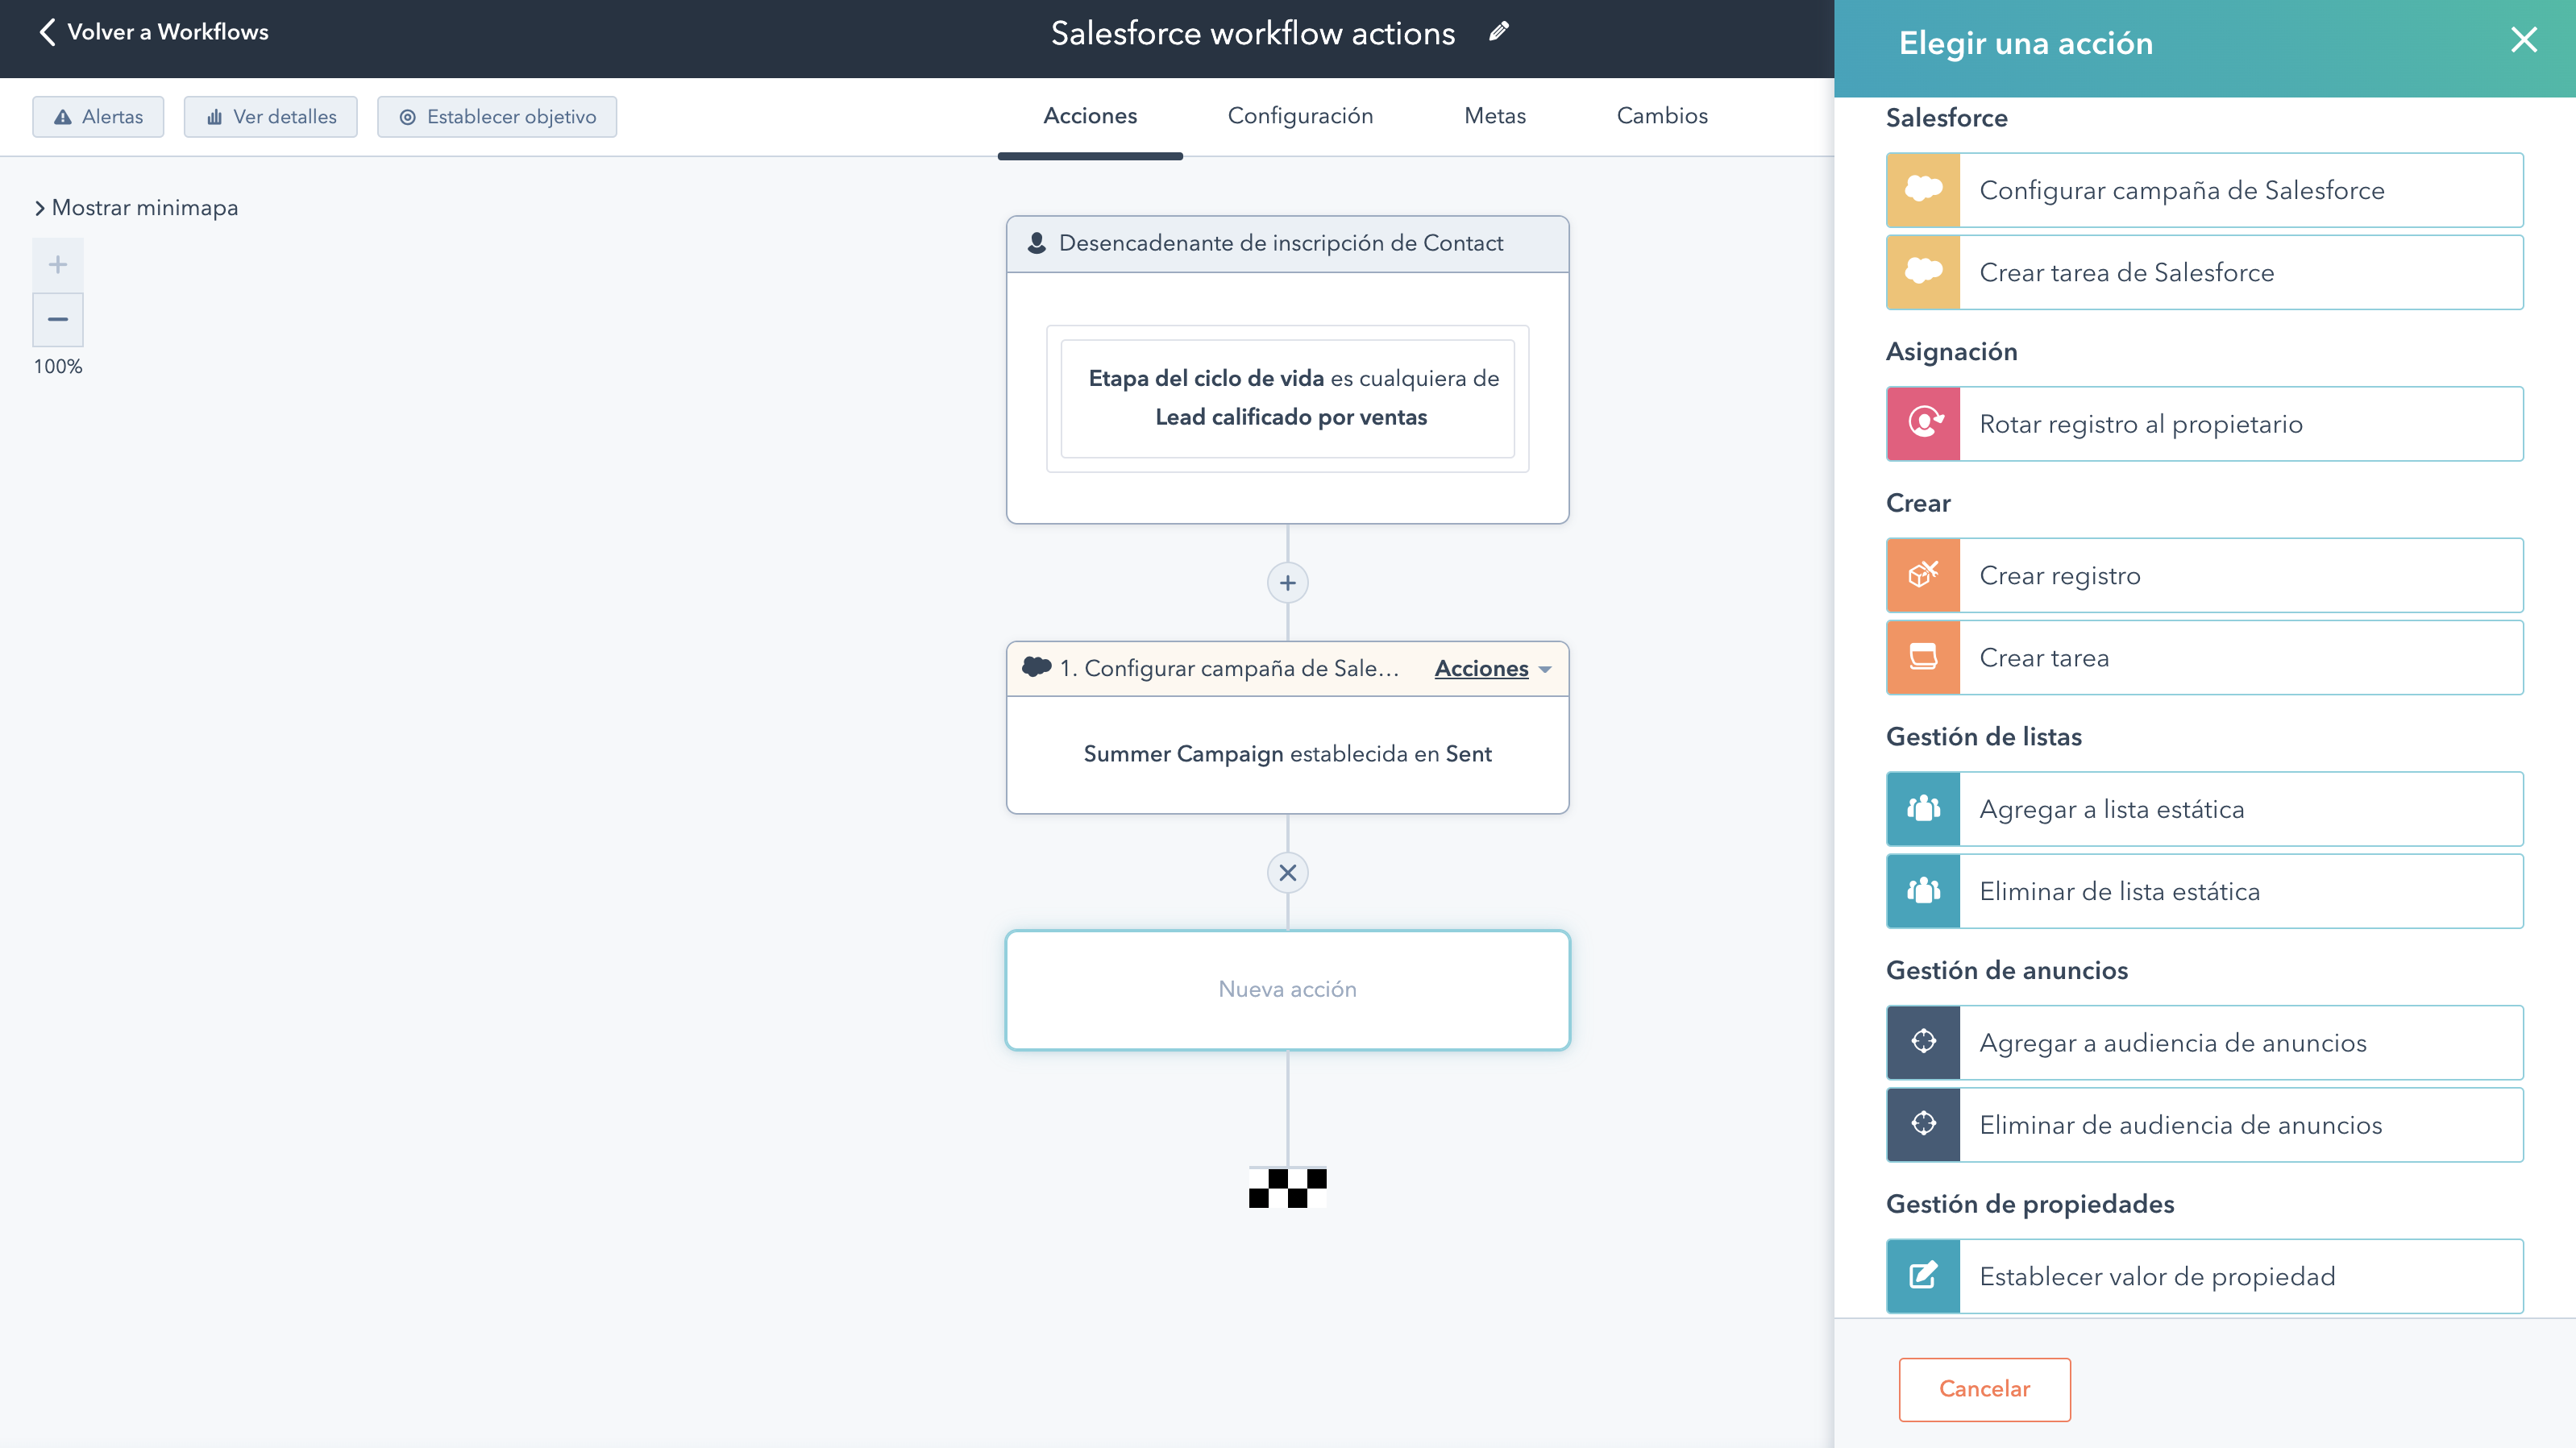Expand Mostrar minimapa
Image resolution: width=2576 pixels, height=1448 pixels.
tap(136, 208)
